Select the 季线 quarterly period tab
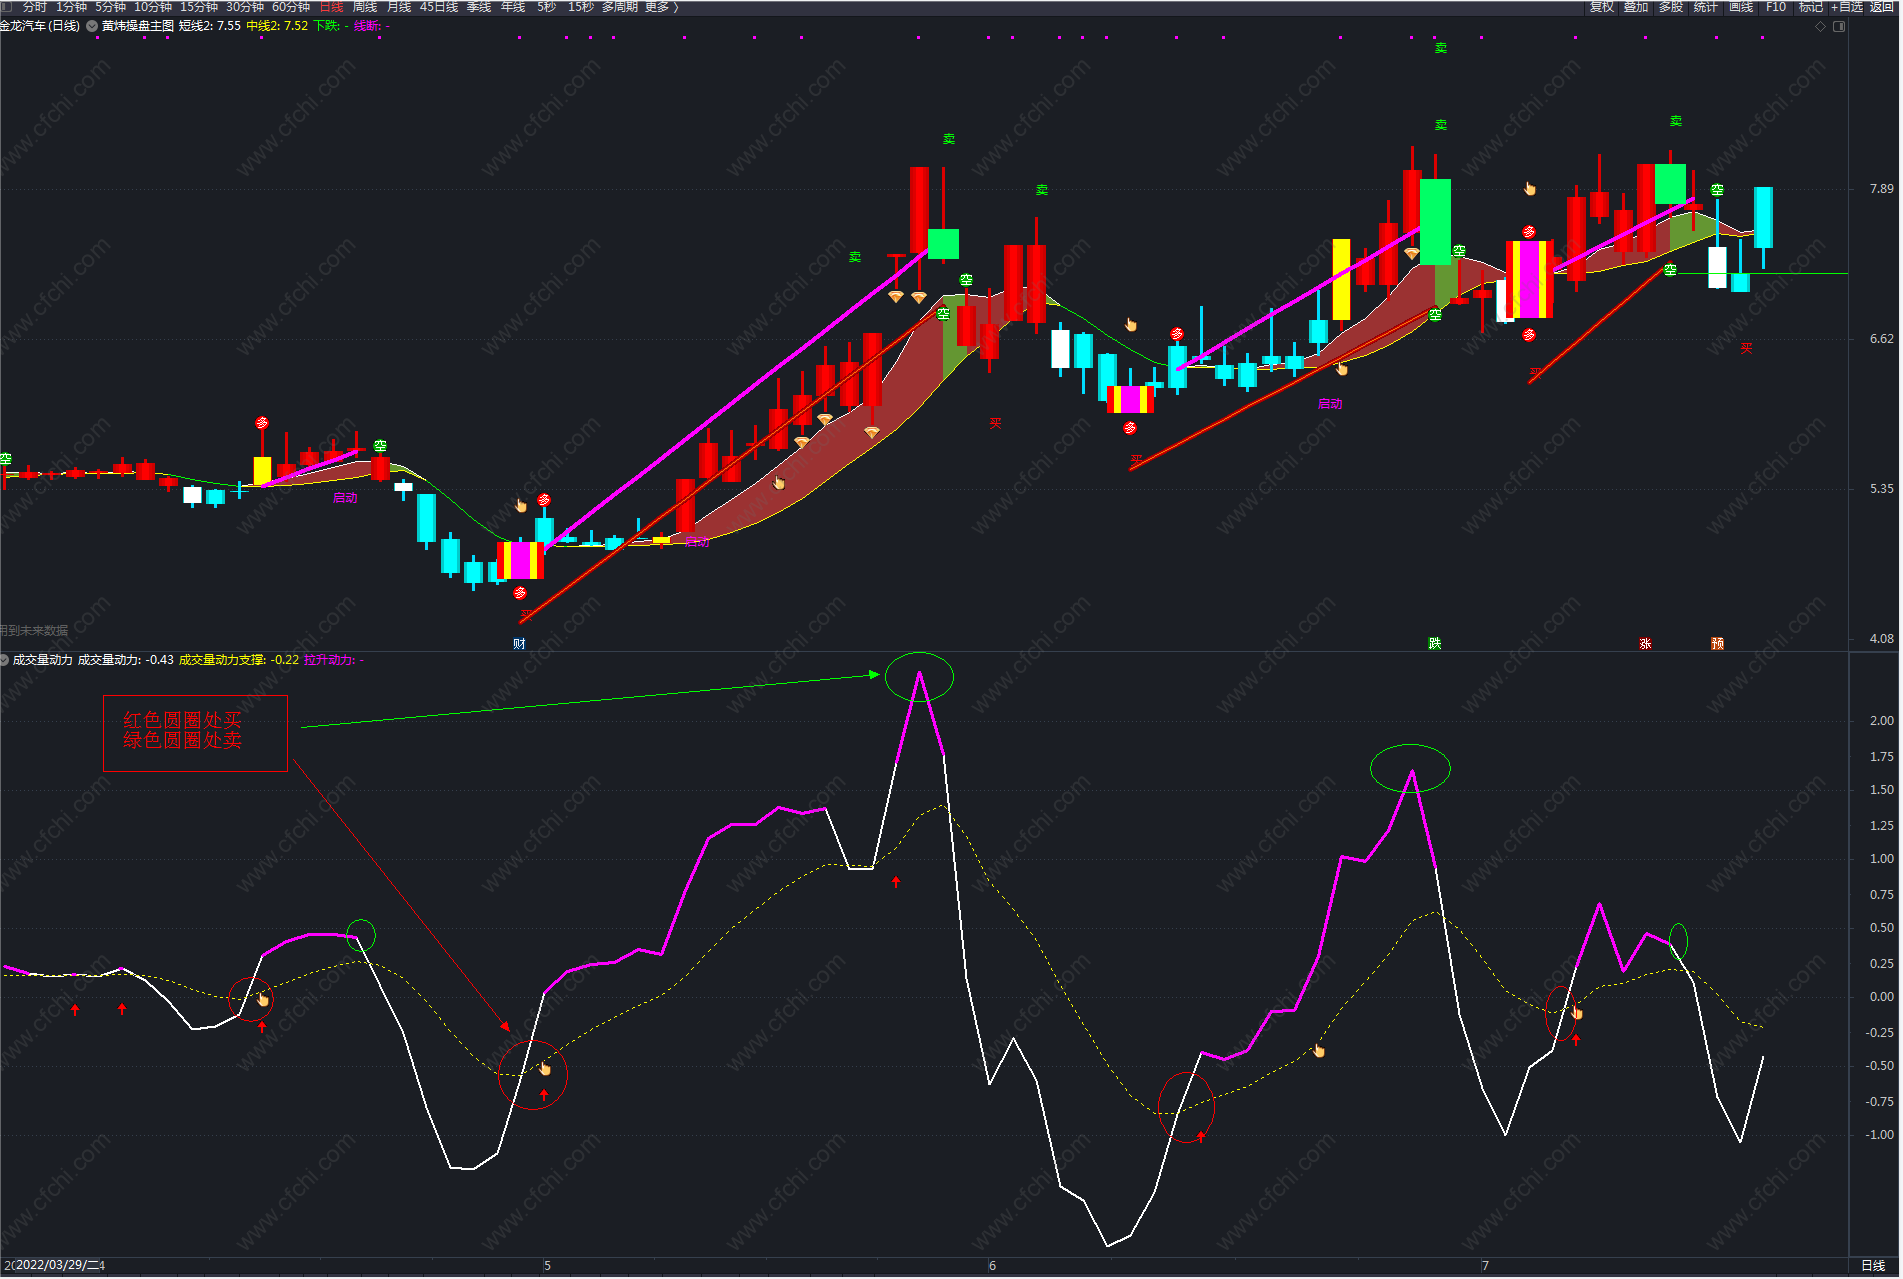 (479, 7)
